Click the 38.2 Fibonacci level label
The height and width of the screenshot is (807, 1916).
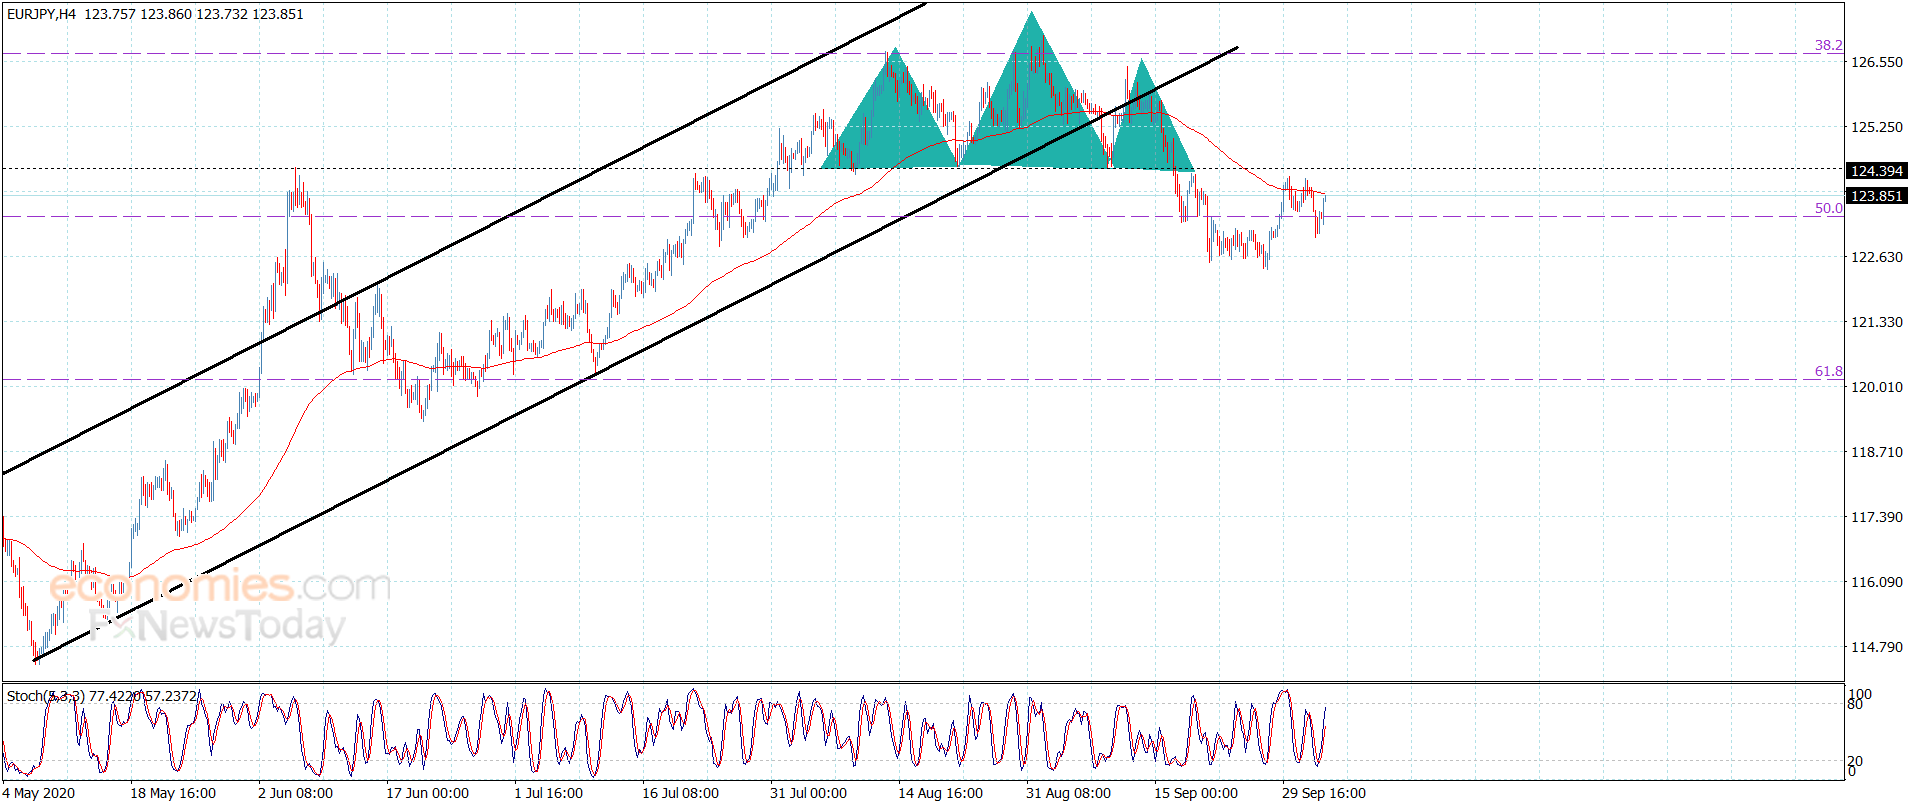pos(1828,45)
